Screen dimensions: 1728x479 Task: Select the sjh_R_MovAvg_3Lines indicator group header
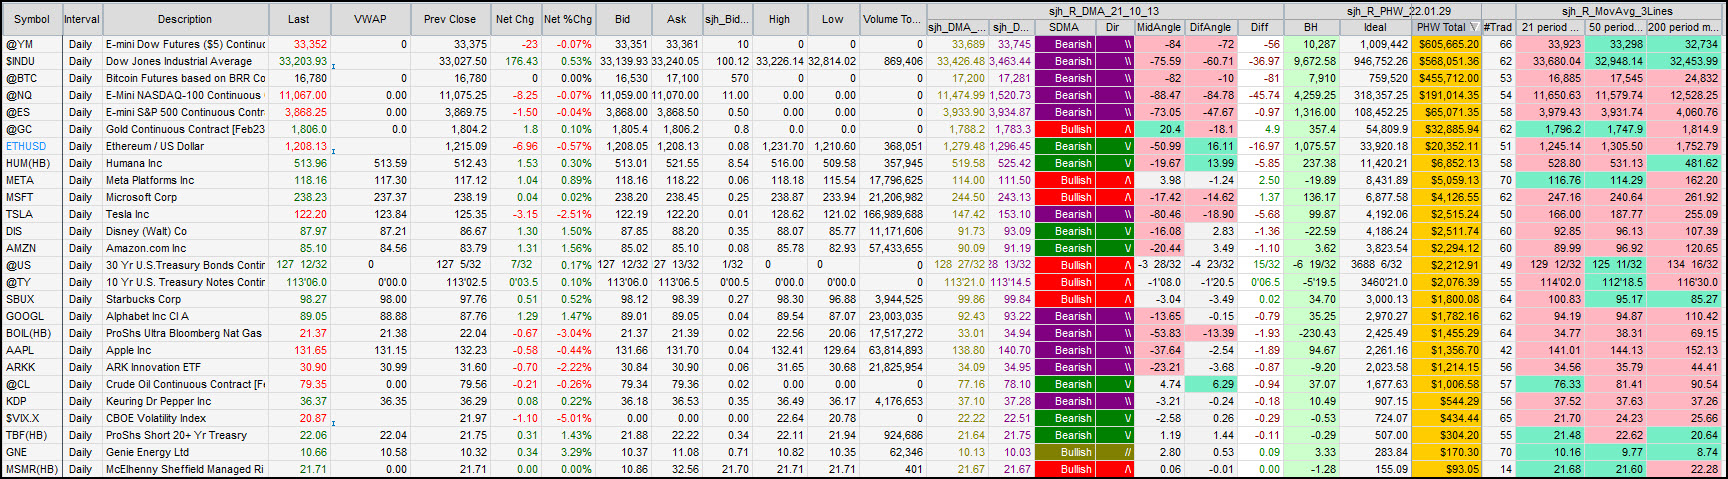point(1617,11)
